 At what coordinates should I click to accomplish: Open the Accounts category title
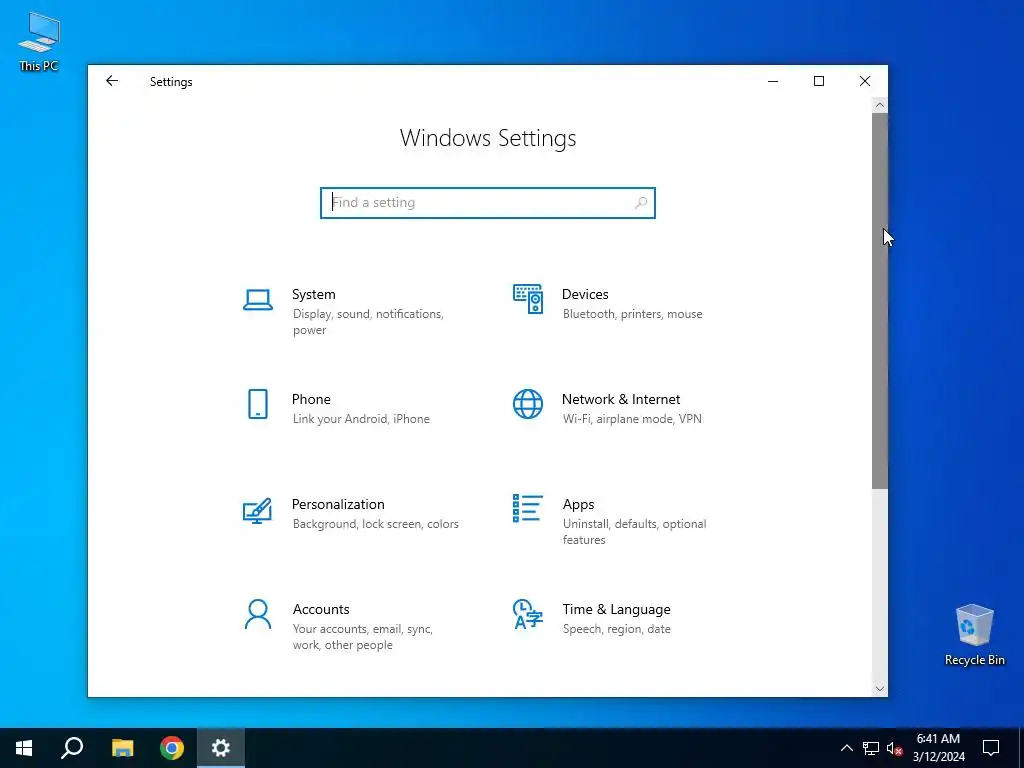coord(321,609)
